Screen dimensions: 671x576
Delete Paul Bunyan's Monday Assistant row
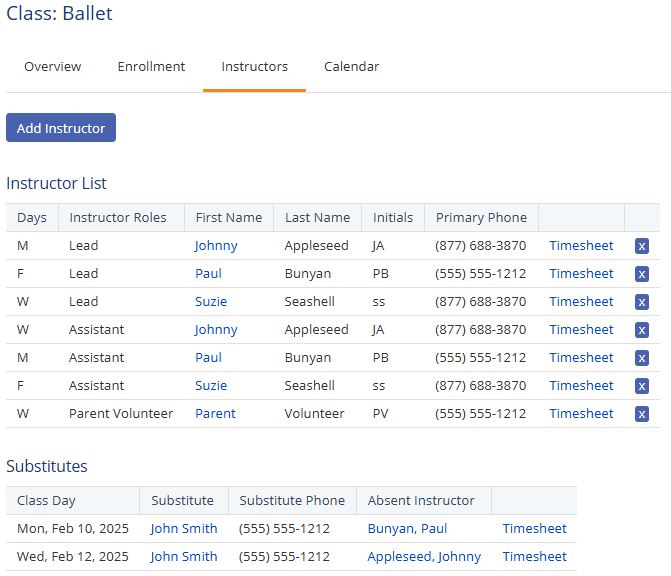(642, 358)
